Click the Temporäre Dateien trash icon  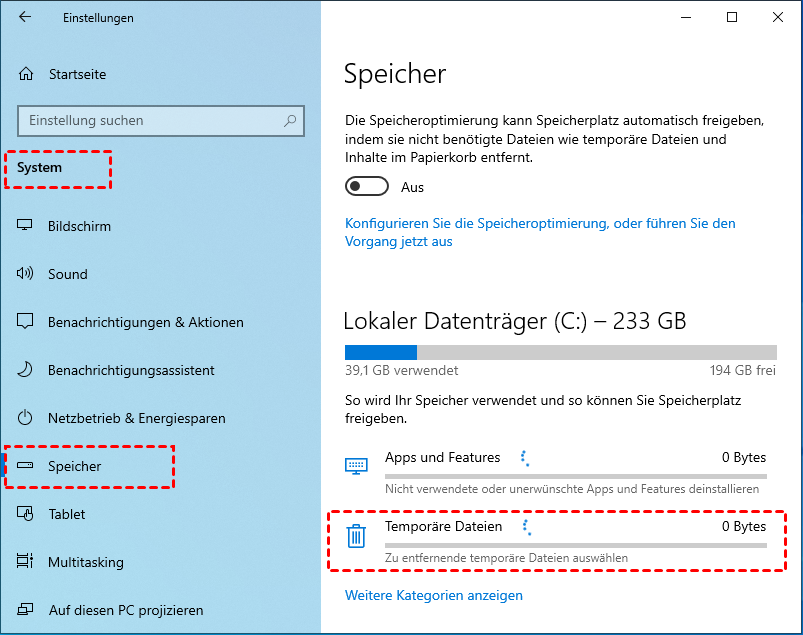pos(356,537)
